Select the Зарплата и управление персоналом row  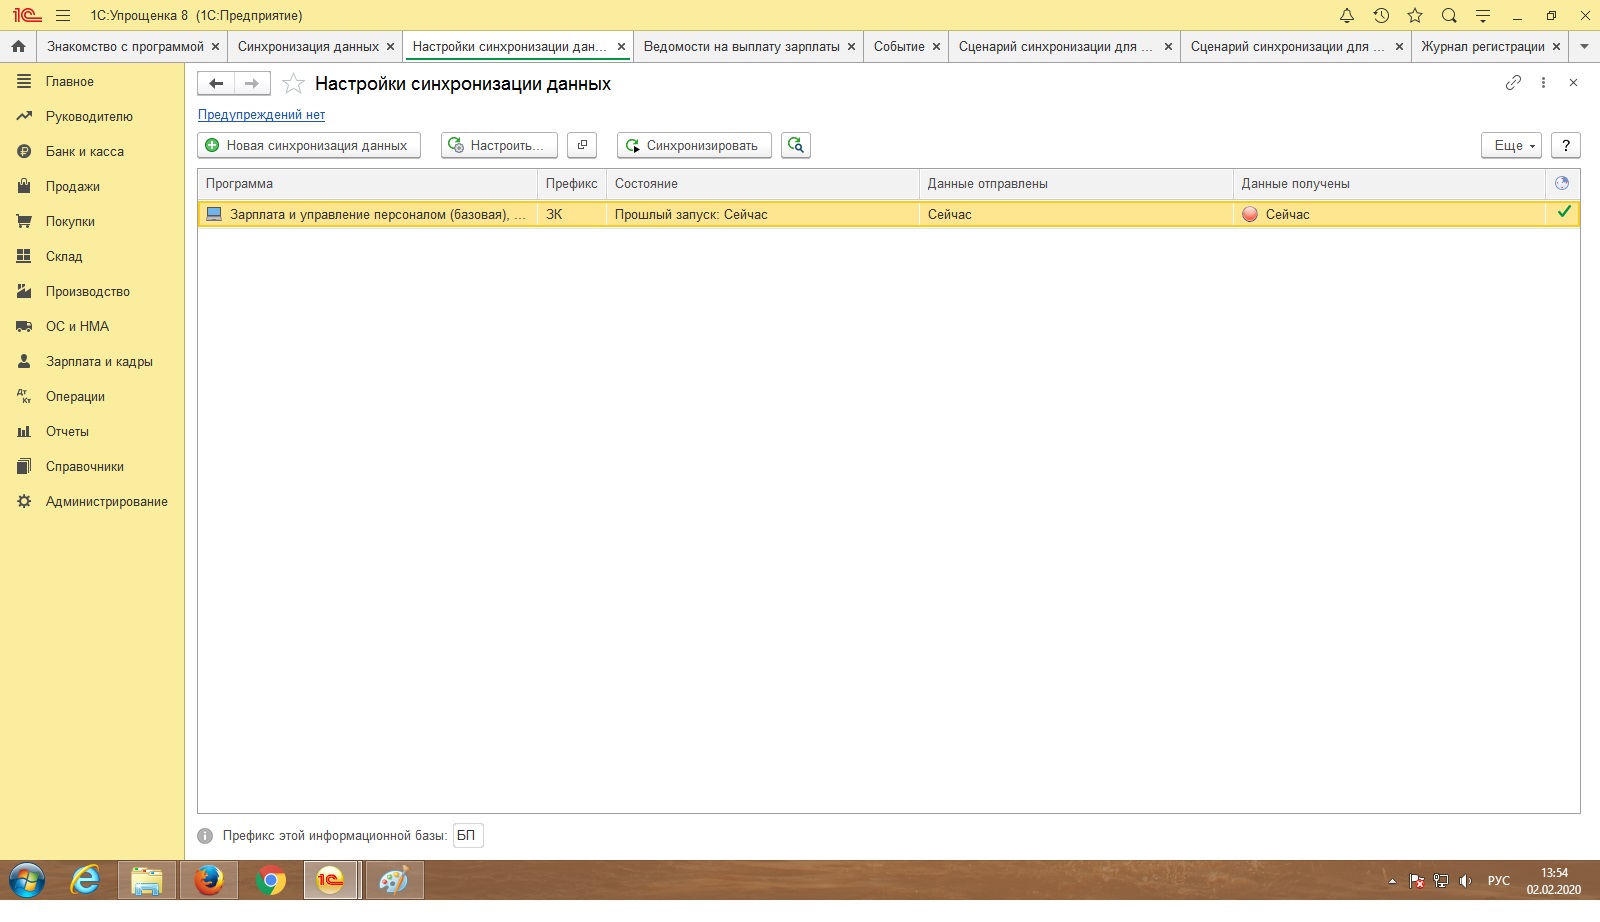tap(888, 214)
